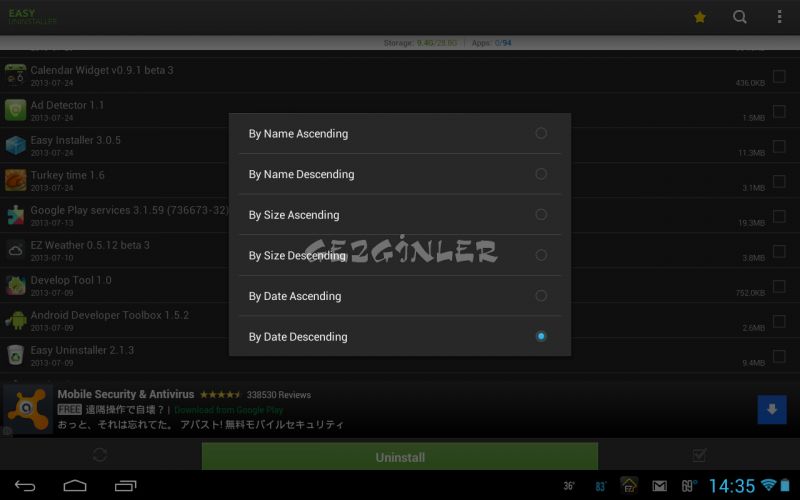Choose the By Name Descending option text
The image size is (800, 500).
pyautogui.click(x=302, y=174)
